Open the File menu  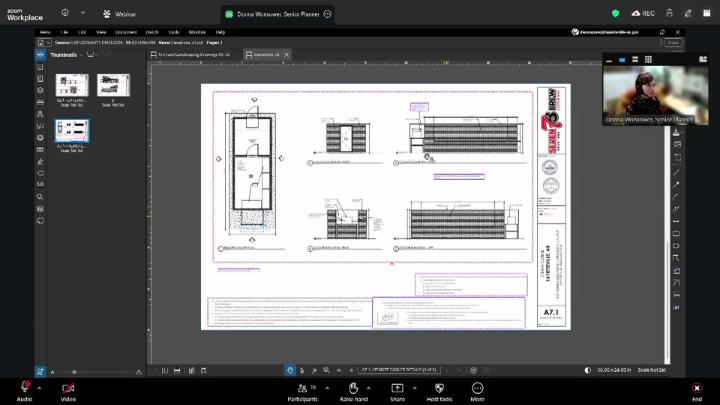[x=64, y=32]
